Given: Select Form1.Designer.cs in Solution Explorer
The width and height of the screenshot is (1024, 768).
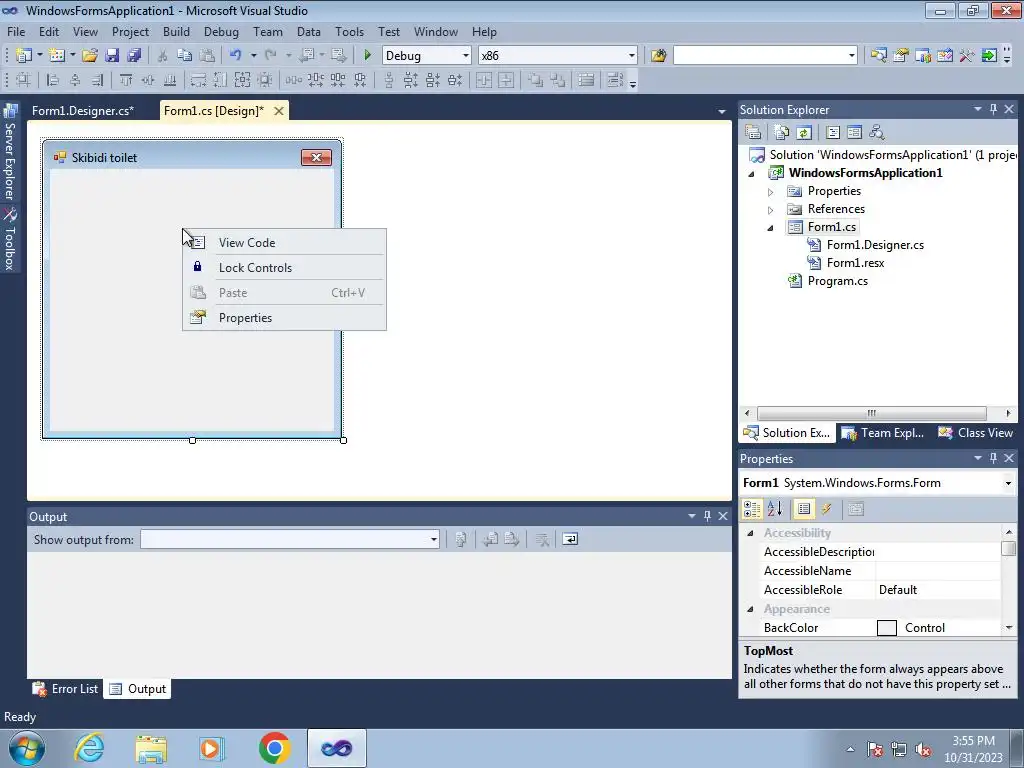Looking at the screenshot, I should pyautogui.click(x=875, y=245).
